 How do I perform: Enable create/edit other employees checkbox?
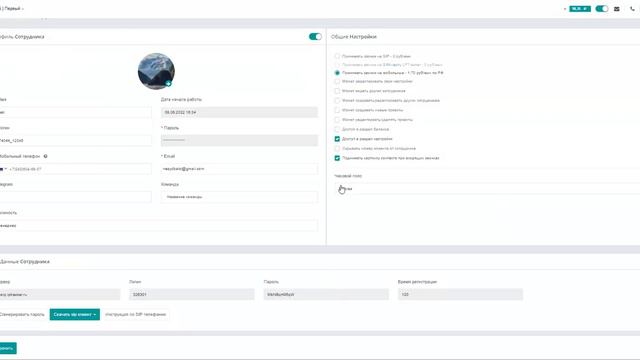337,100
